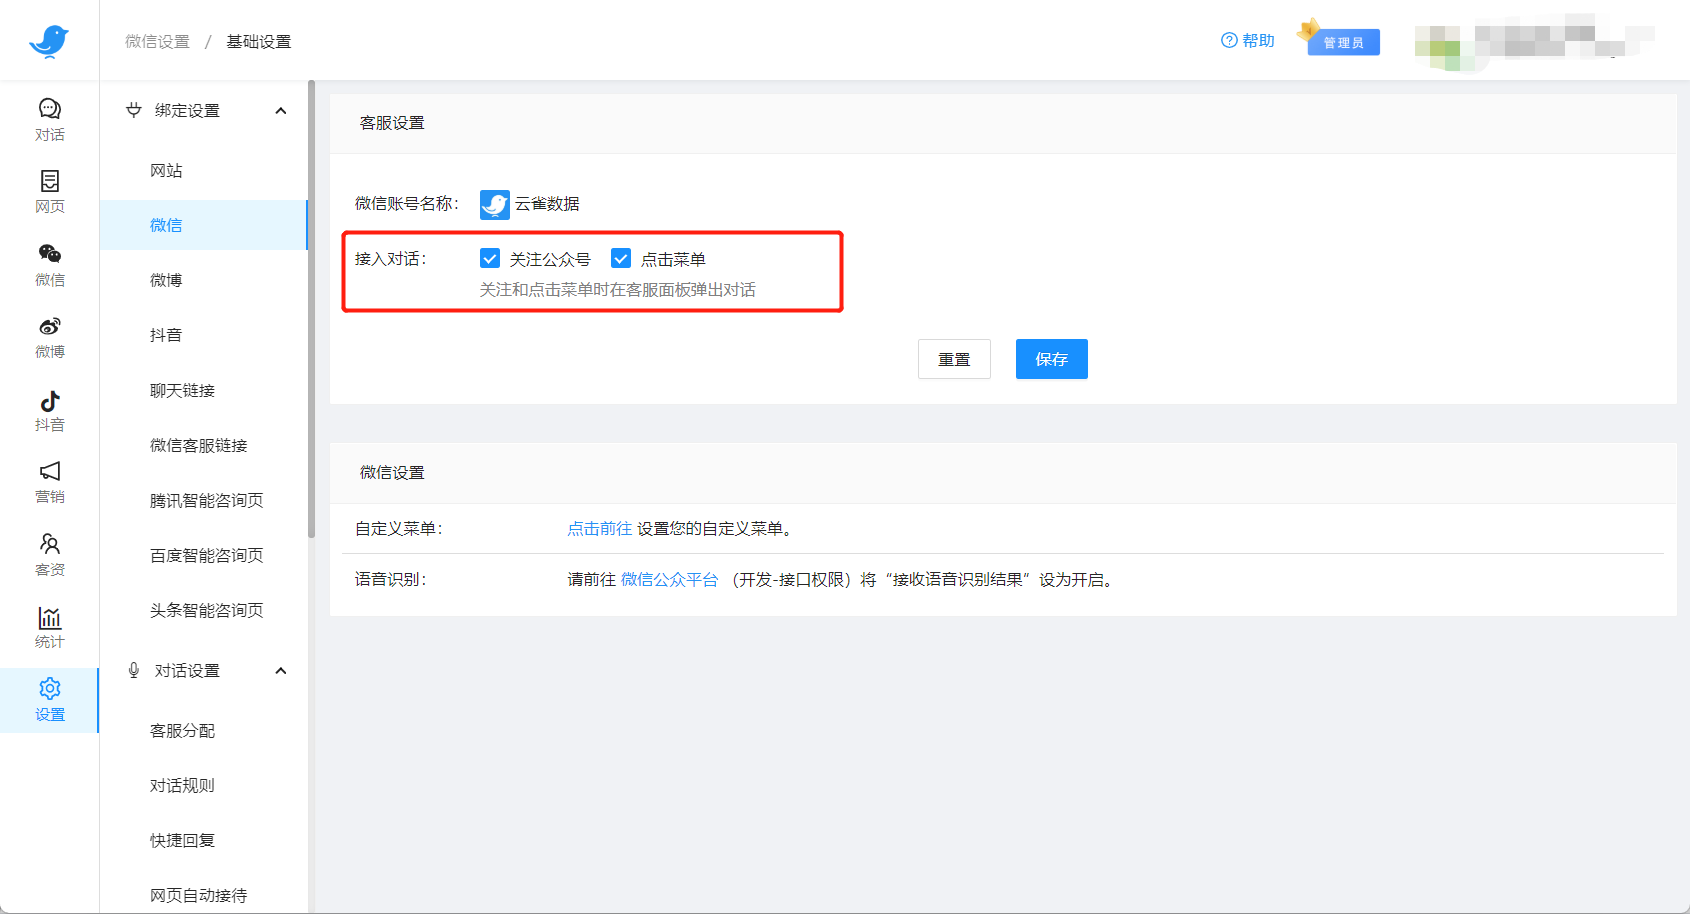Open custom menu setup via 点击前往 link
Image resolution: width=1690 pixels, height=914 pixels.
click(x=599, y=528)
